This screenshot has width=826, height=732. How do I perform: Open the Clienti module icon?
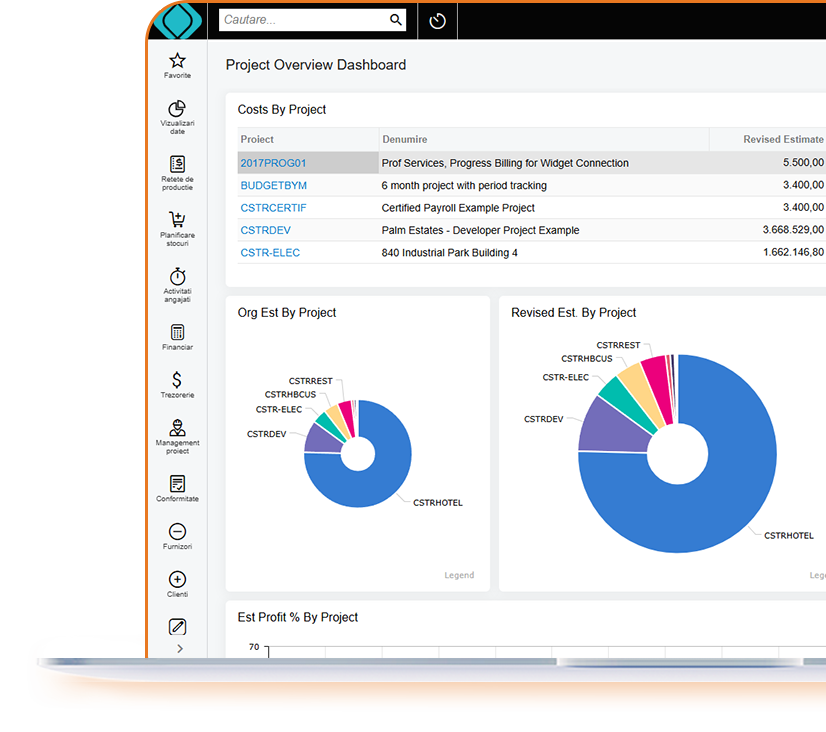pos(177,578)
